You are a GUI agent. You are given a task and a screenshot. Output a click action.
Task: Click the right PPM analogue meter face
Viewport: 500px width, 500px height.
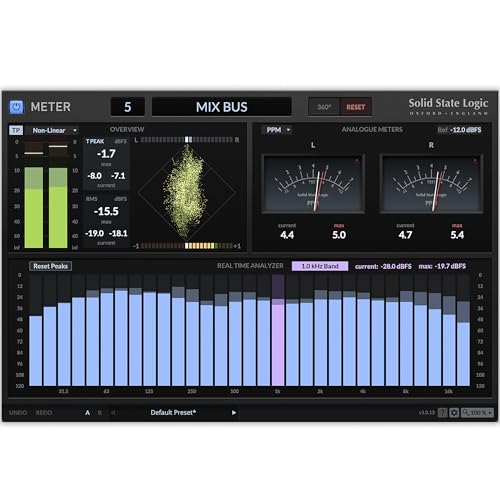pos(431,184)
